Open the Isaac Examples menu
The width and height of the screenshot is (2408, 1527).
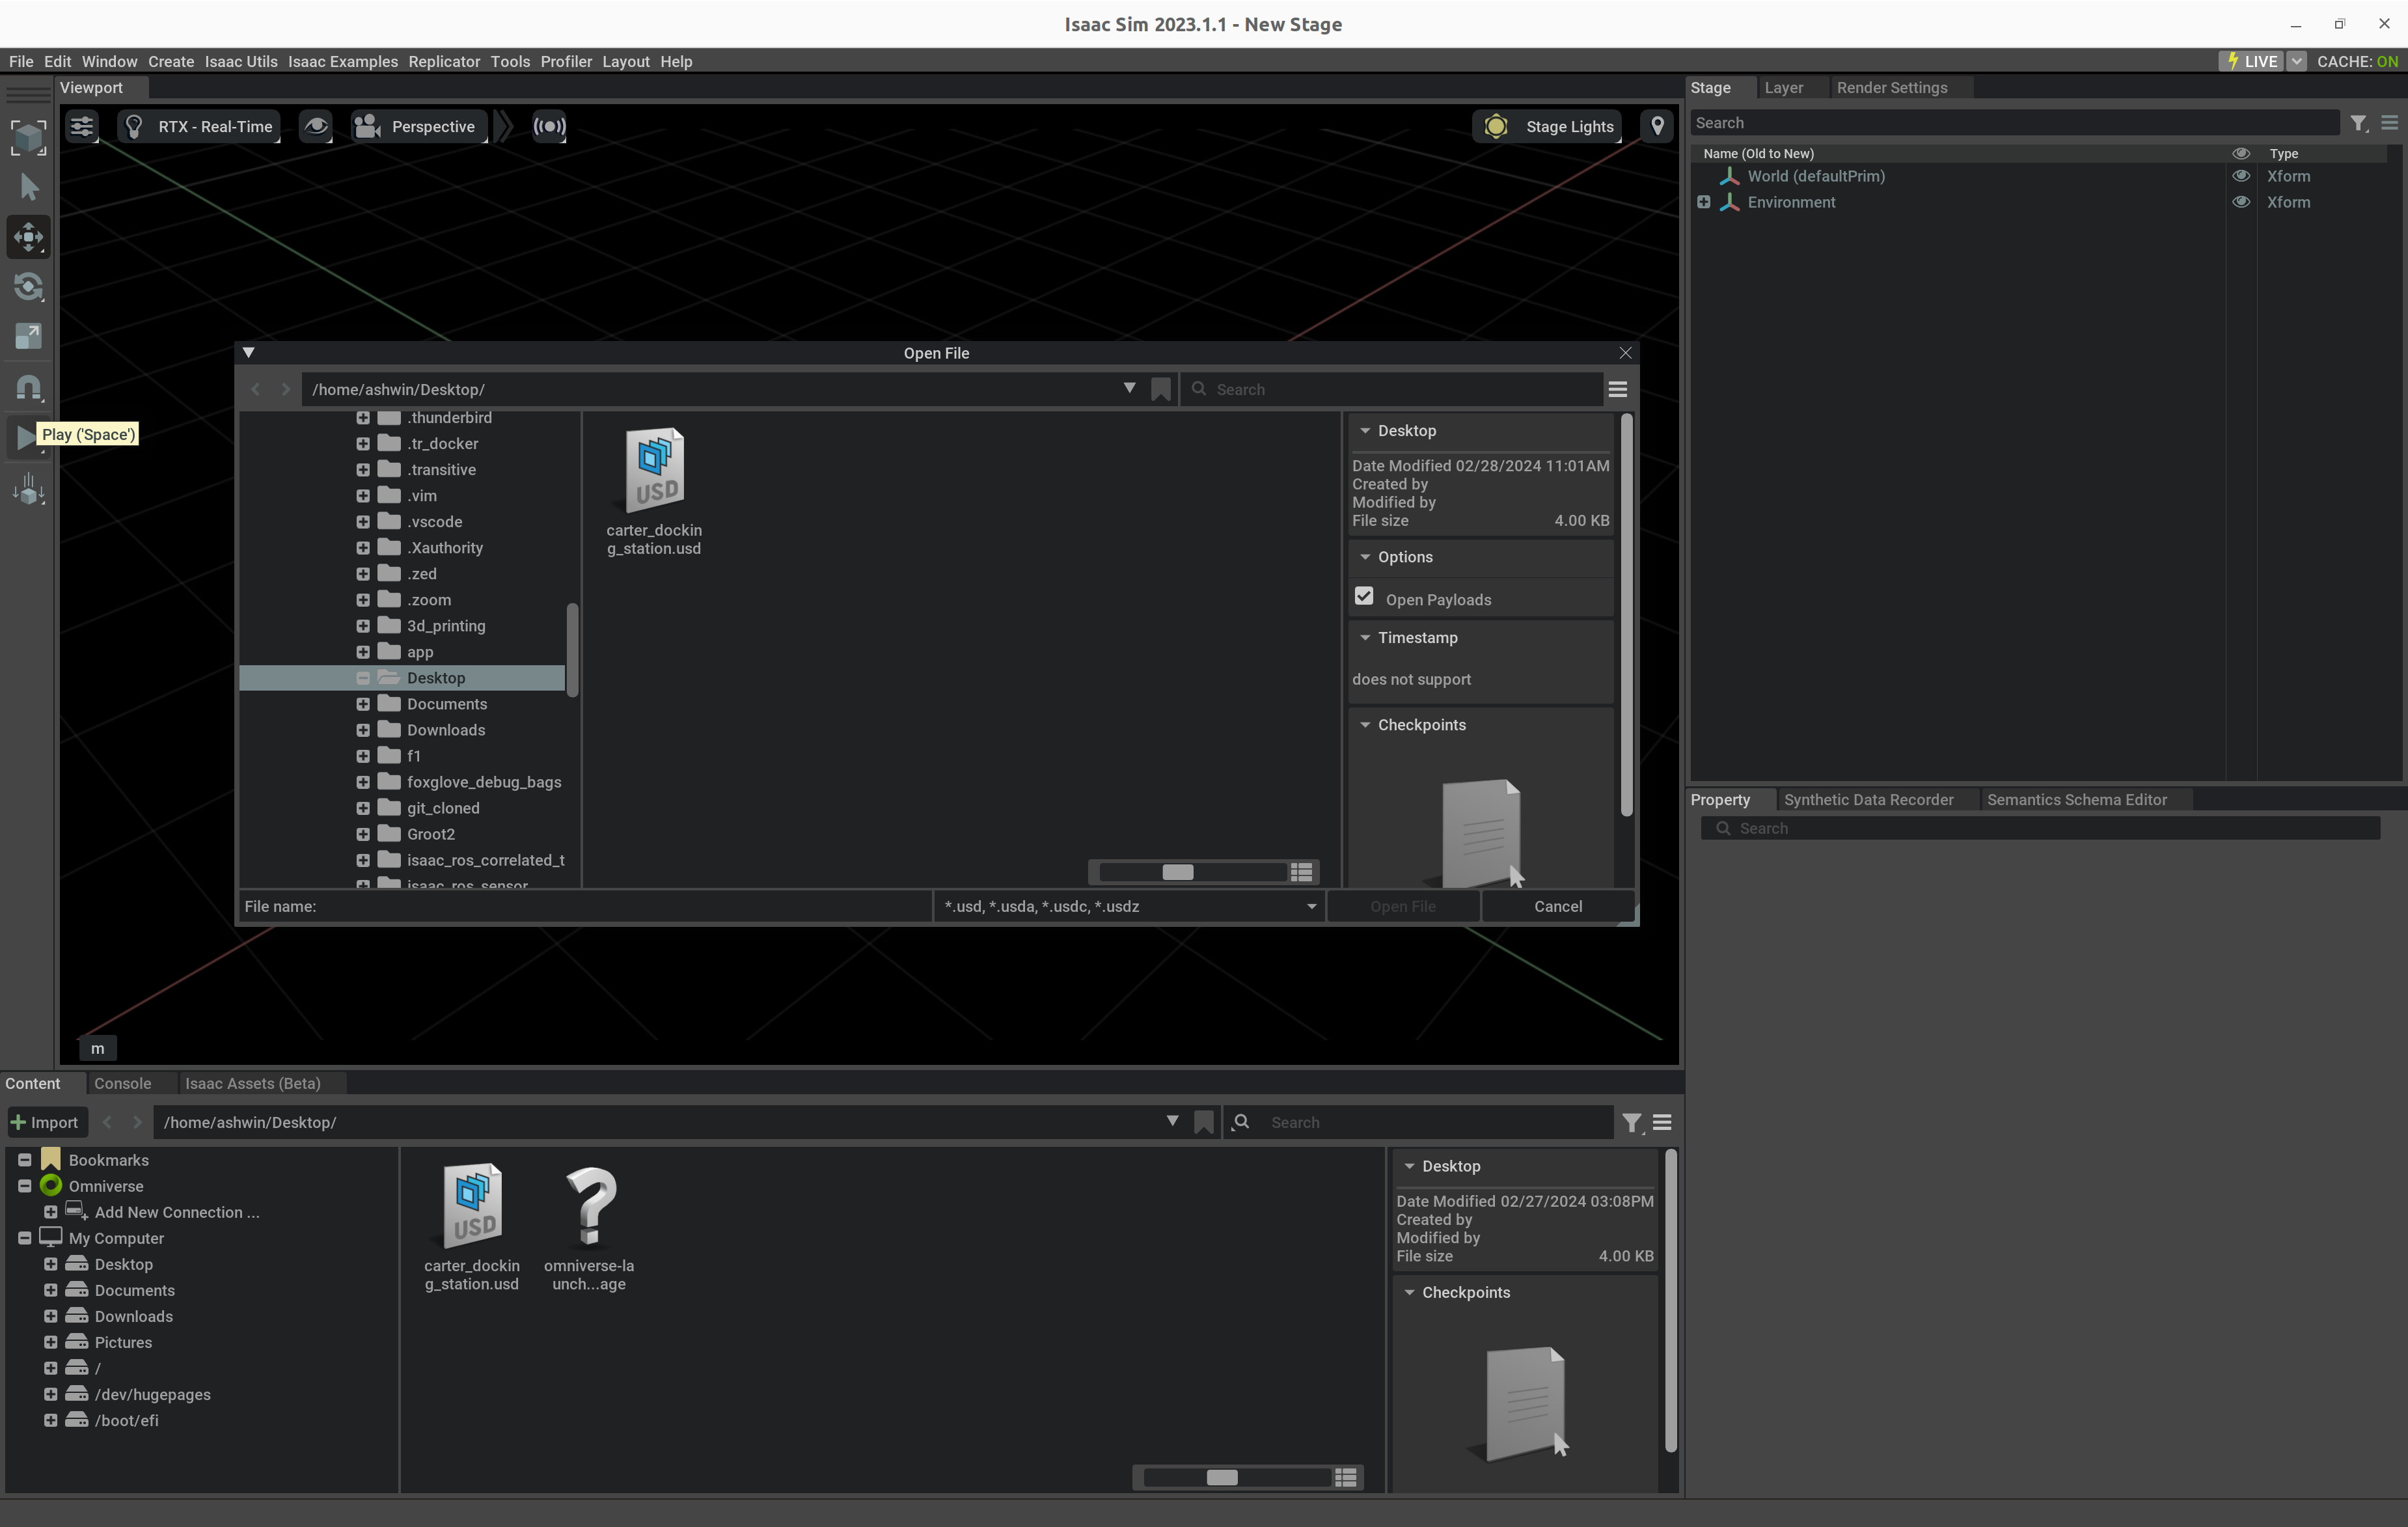pyautogui.click(x=343, y=61)
